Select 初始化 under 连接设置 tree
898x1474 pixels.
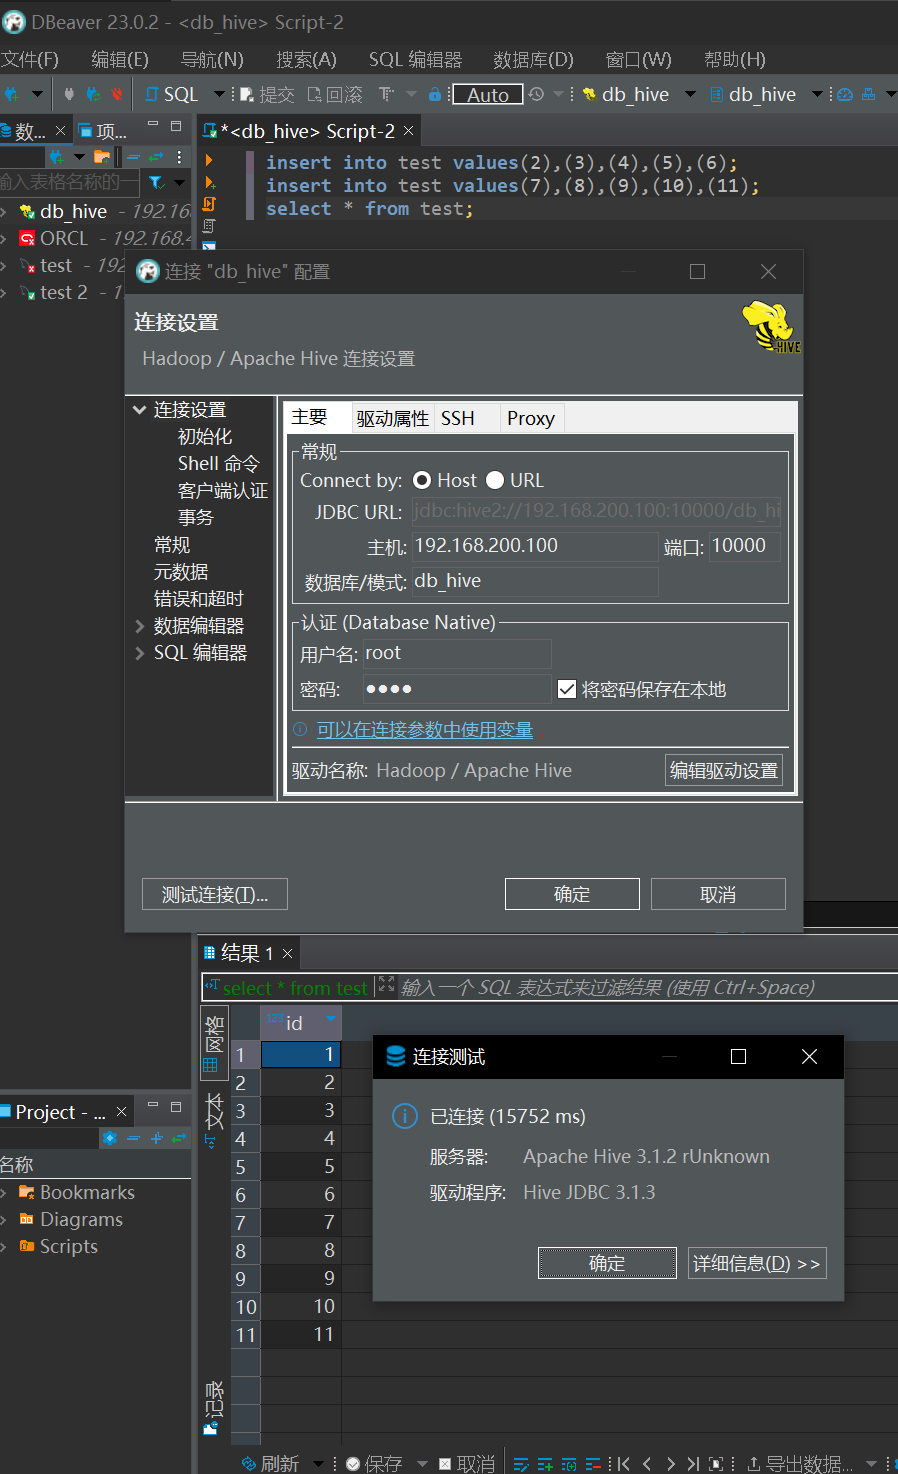[205, 437]
